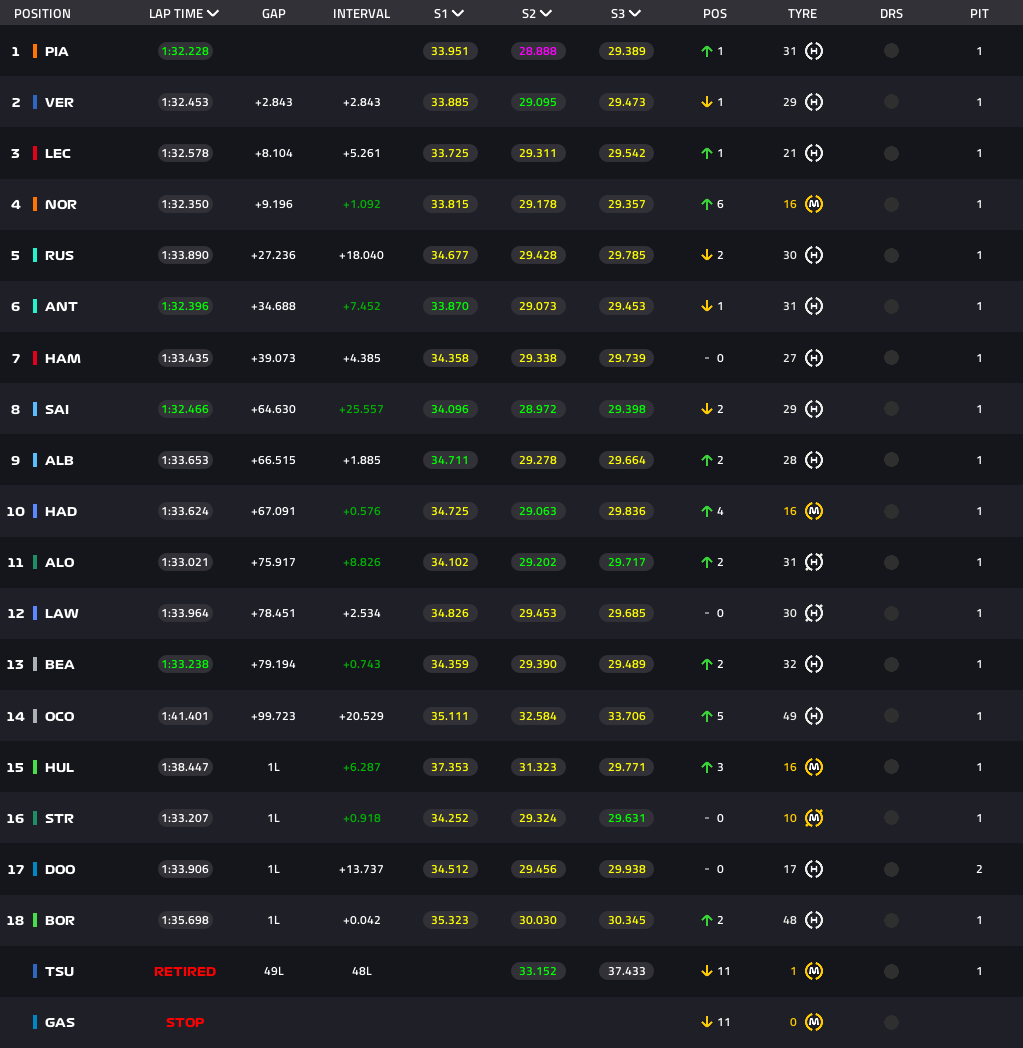Select driver ALO in the list
The width and height of the screenshot is (1023, 1048).
coord(59,562)
